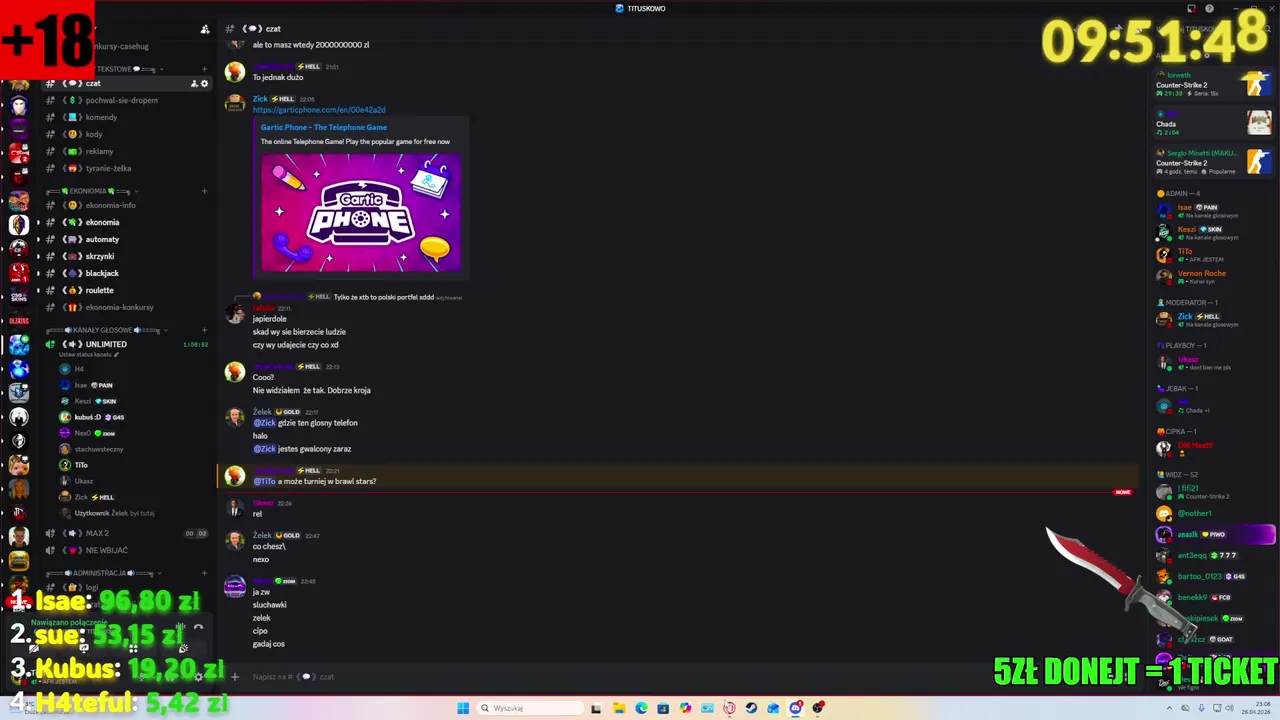Add channel to TEKSTOWE category plus icon
The height and width of the screenshot is (720, 1280).
click(x=204, y=69)
